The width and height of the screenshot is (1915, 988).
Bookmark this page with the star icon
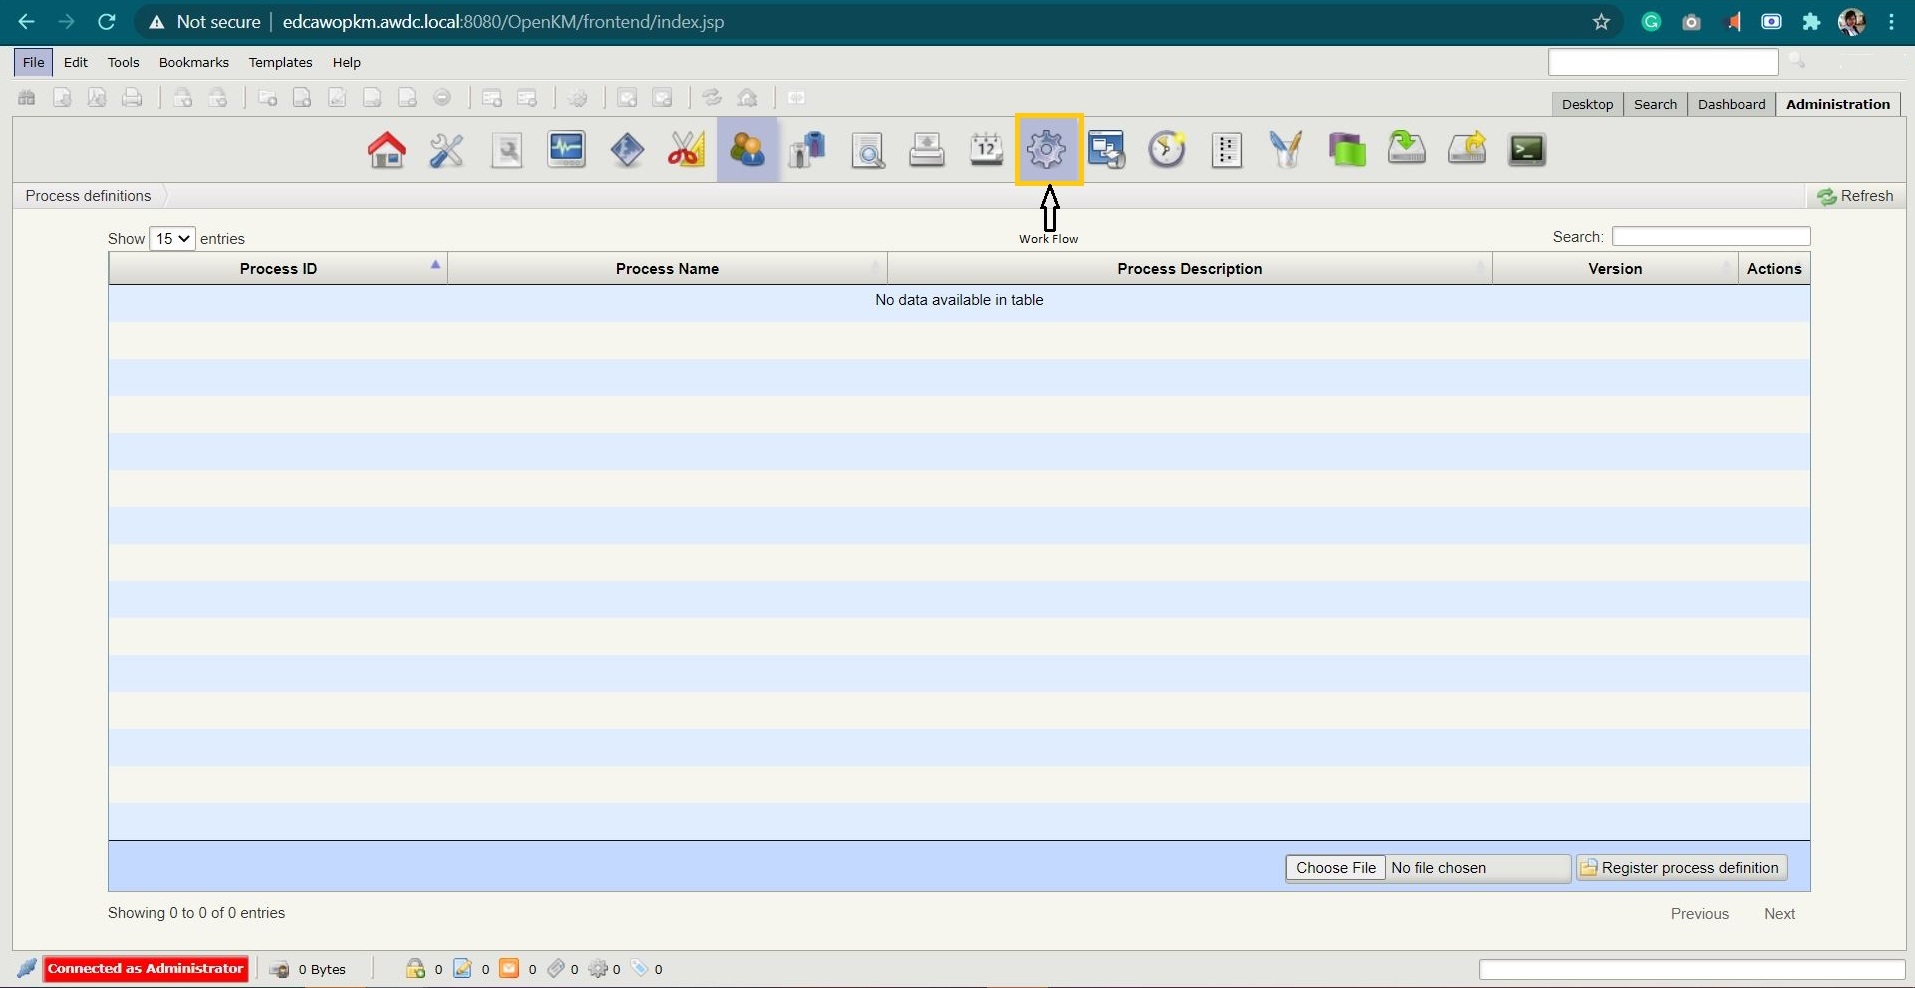pos(1601,22)
